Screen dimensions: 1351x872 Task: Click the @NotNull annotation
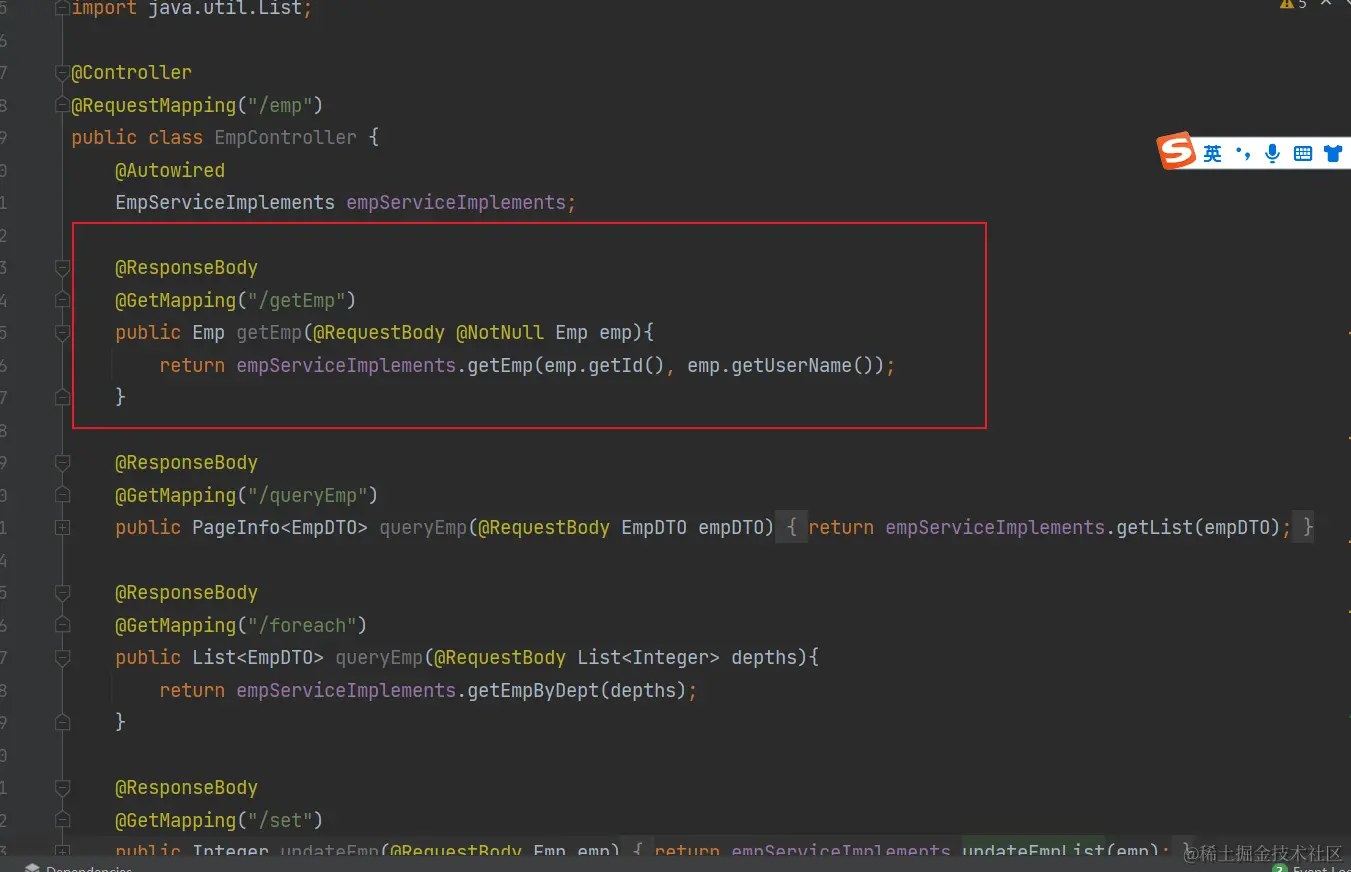tap(500, 333)
